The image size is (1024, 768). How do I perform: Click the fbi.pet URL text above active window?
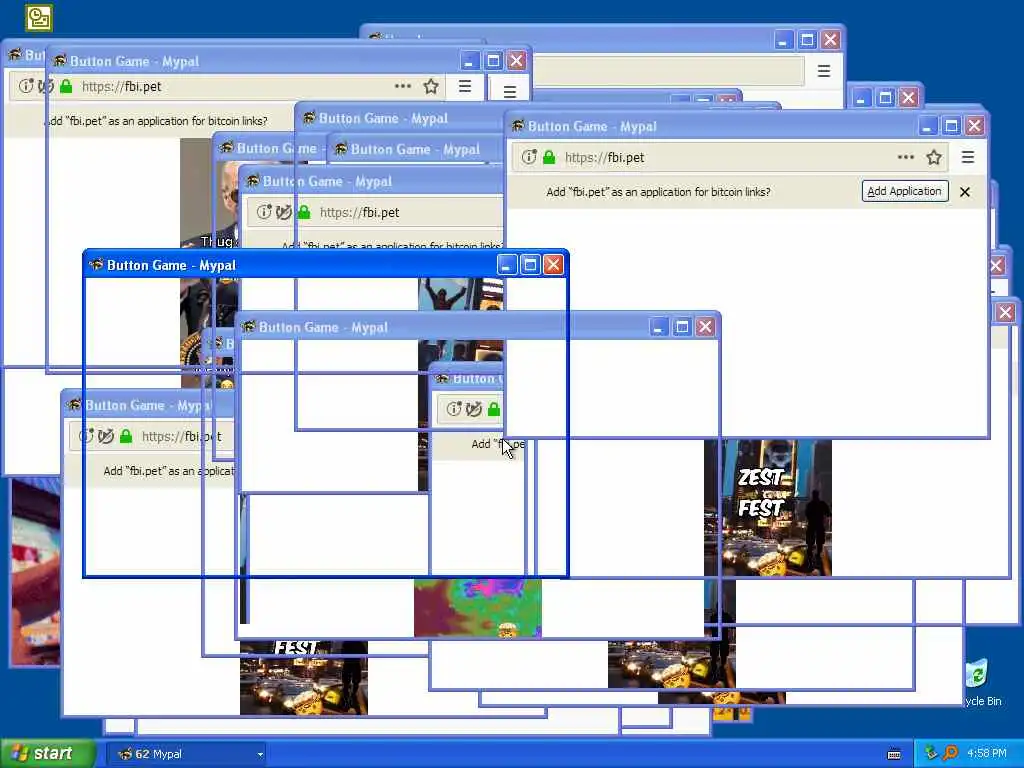click(x=359, y=212)
